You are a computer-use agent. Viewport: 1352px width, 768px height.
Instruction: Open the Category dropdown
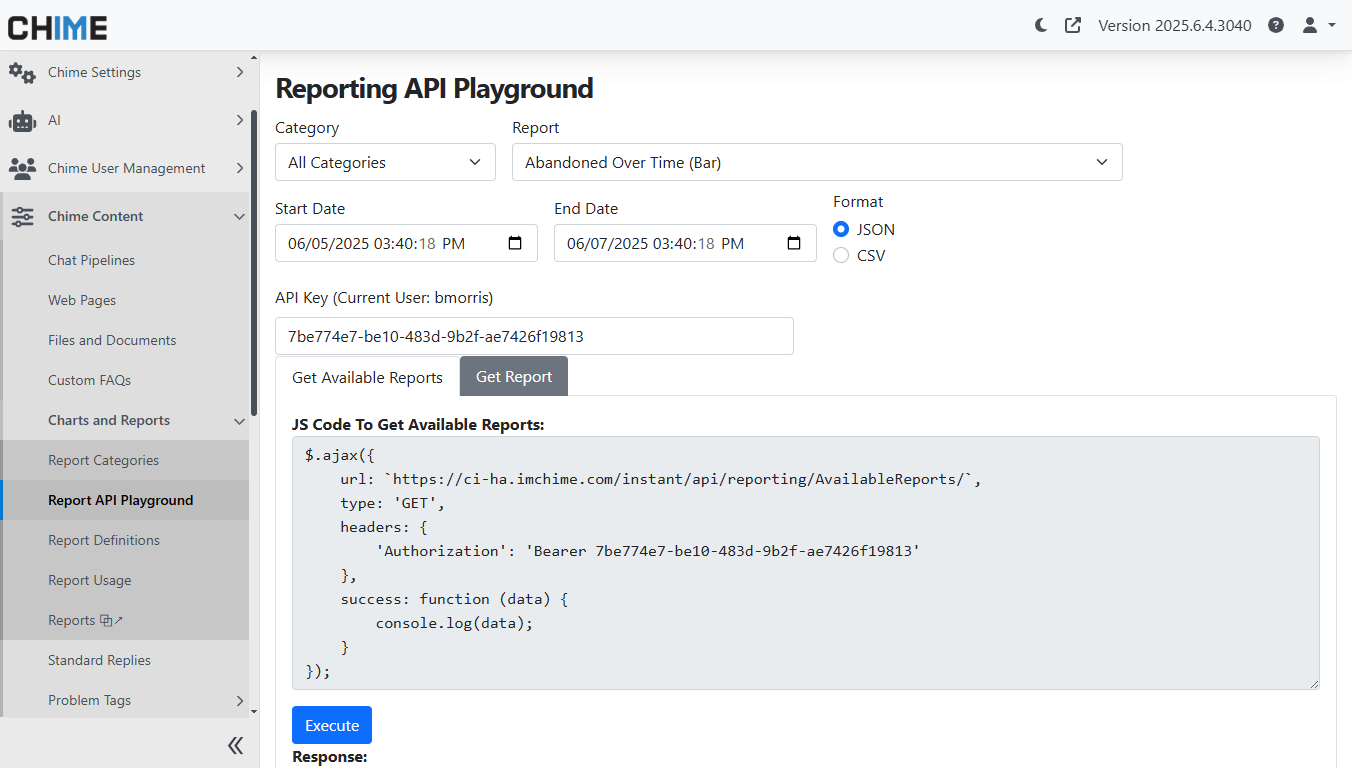click(x=385, y=162)
